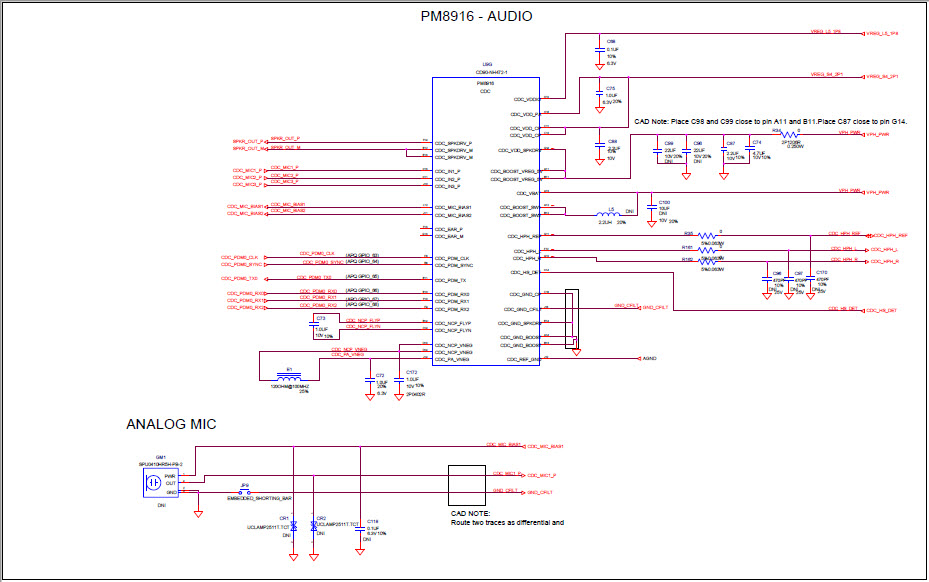Select capacitor C87 2.2UF marked DNI
The image size is (929, 582).
point(723,151)
